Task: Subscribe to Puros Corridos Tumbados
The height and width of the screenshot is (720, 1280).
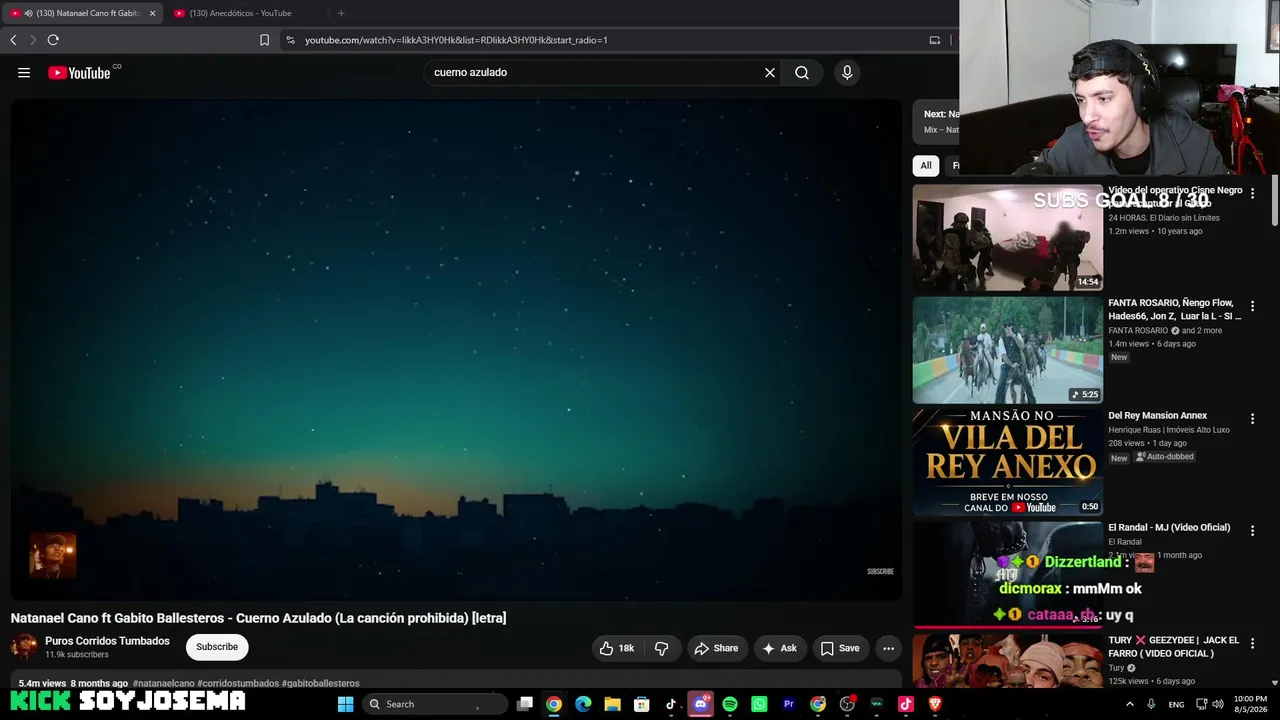Action: click(x=217, y=647)
